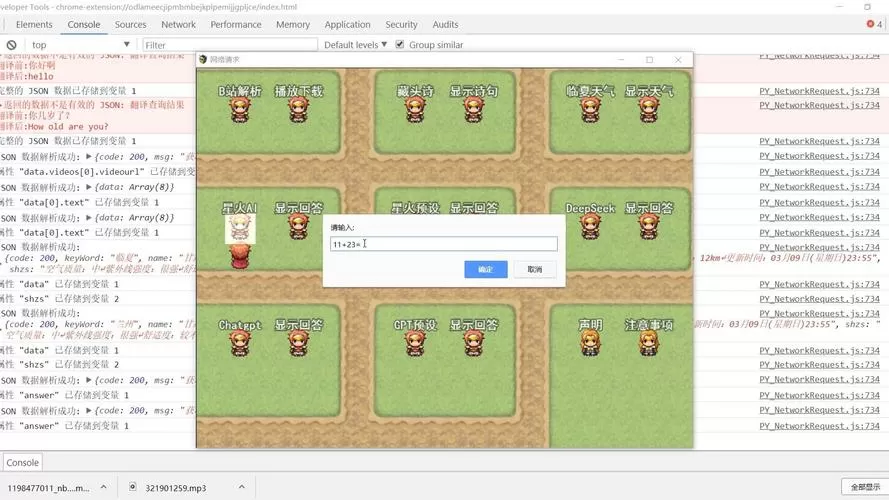Click the 显示回答 sprite beside DeepSeek
The width and height of the screenshot is (889, 500).
click(649, 227)
